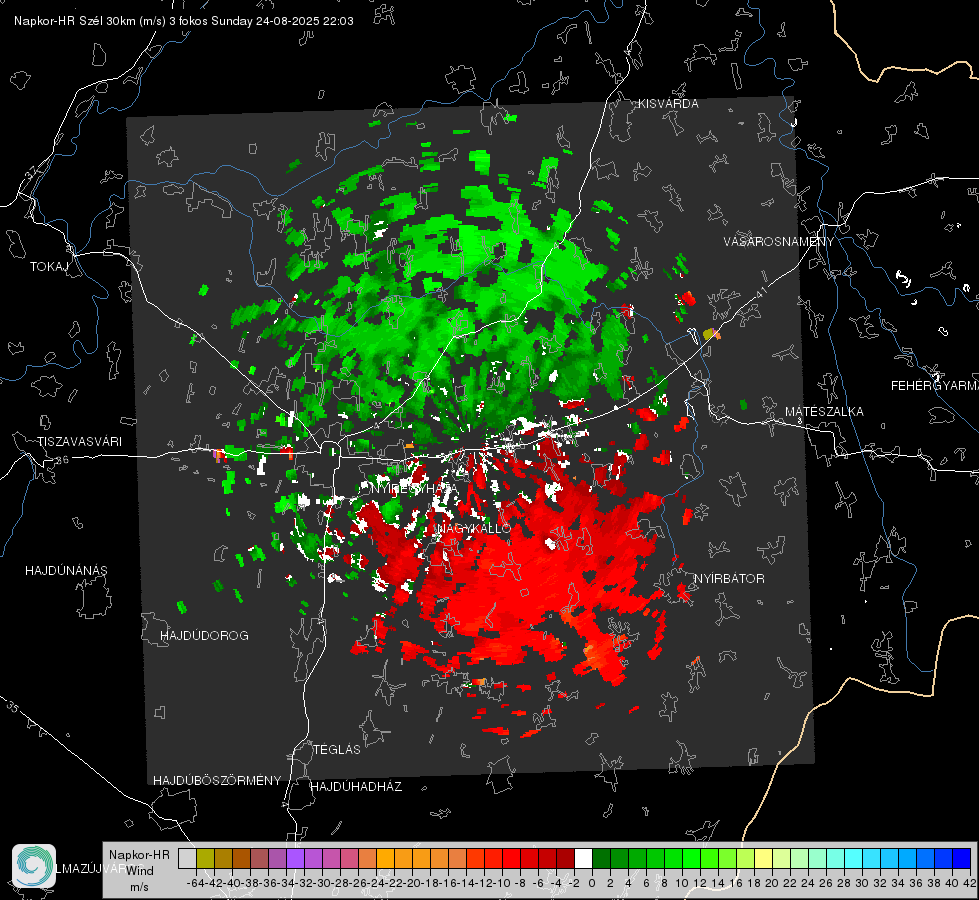Viewport: 979px width, 900px height.
Task: Click the darkest green swatch right of white
Action: pyautogui.click(x=601, y=858)
